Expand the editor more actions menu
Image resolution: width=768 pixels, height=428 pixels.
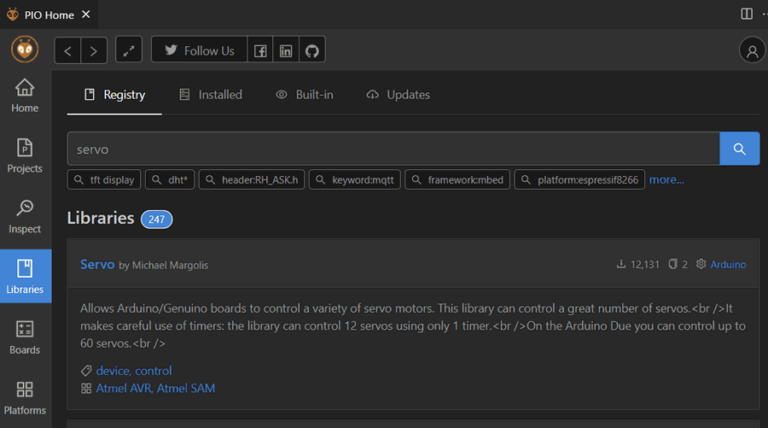click(763, 14)
